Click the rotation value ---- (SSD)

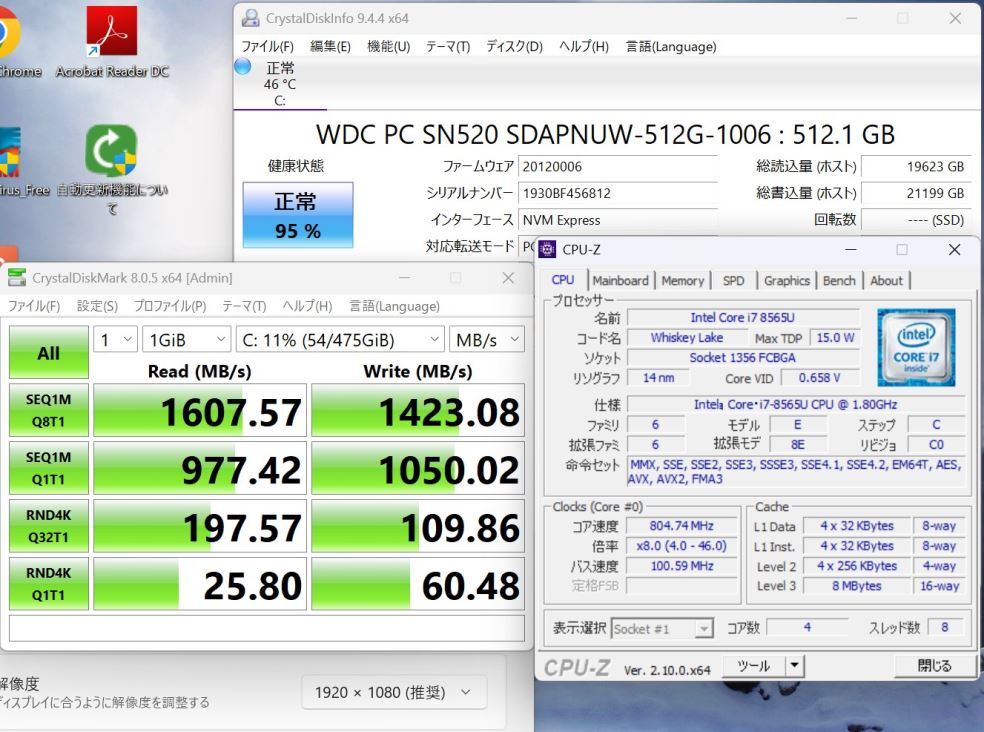tap(916, 220)
